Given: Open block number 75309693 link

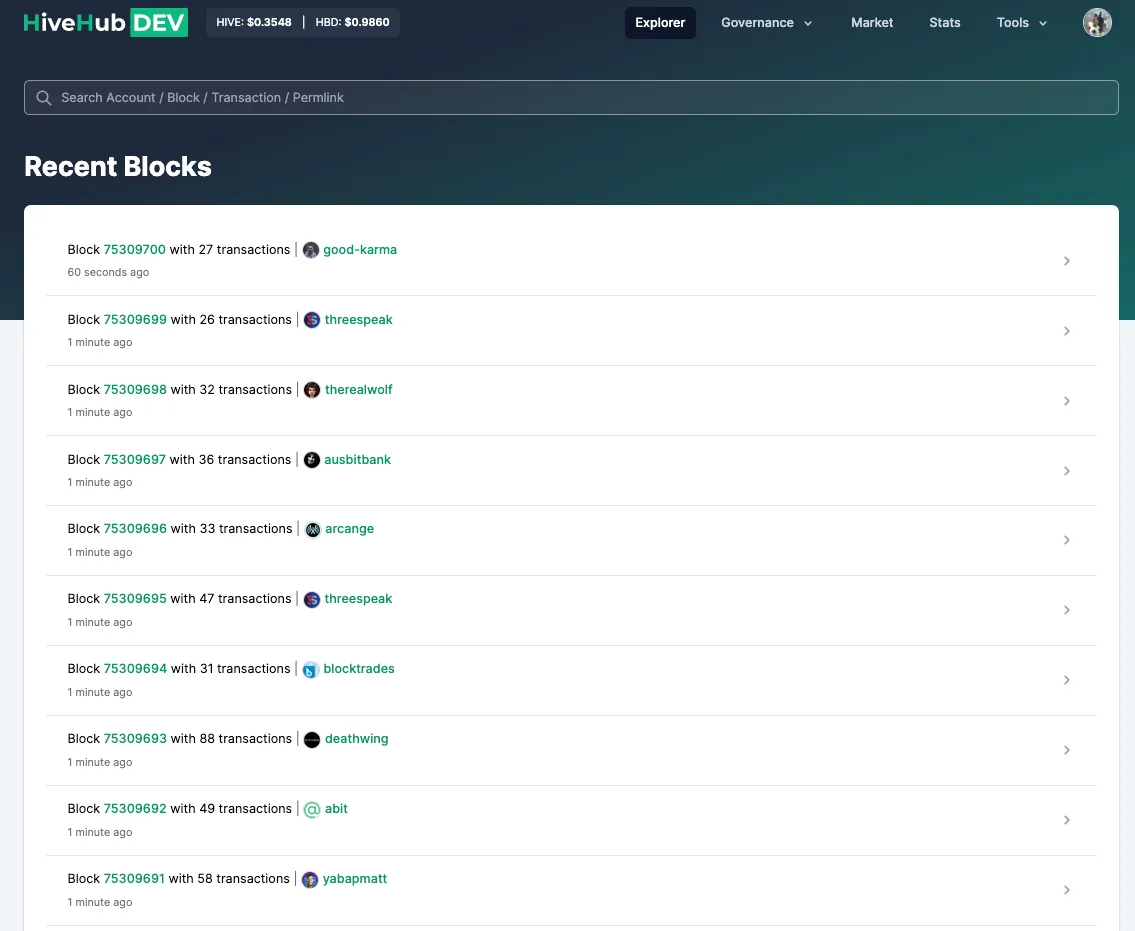Looking at the screenshot, I should (x=135, y=738).
